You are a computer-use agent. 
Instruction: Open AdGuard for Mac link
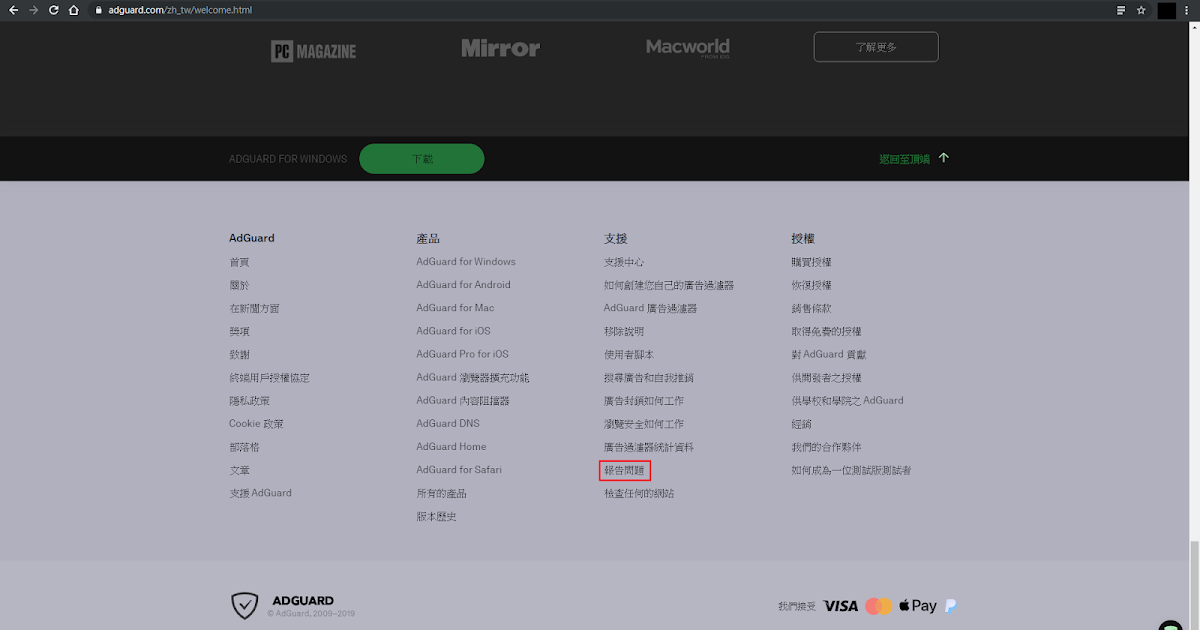pos(455,308)
